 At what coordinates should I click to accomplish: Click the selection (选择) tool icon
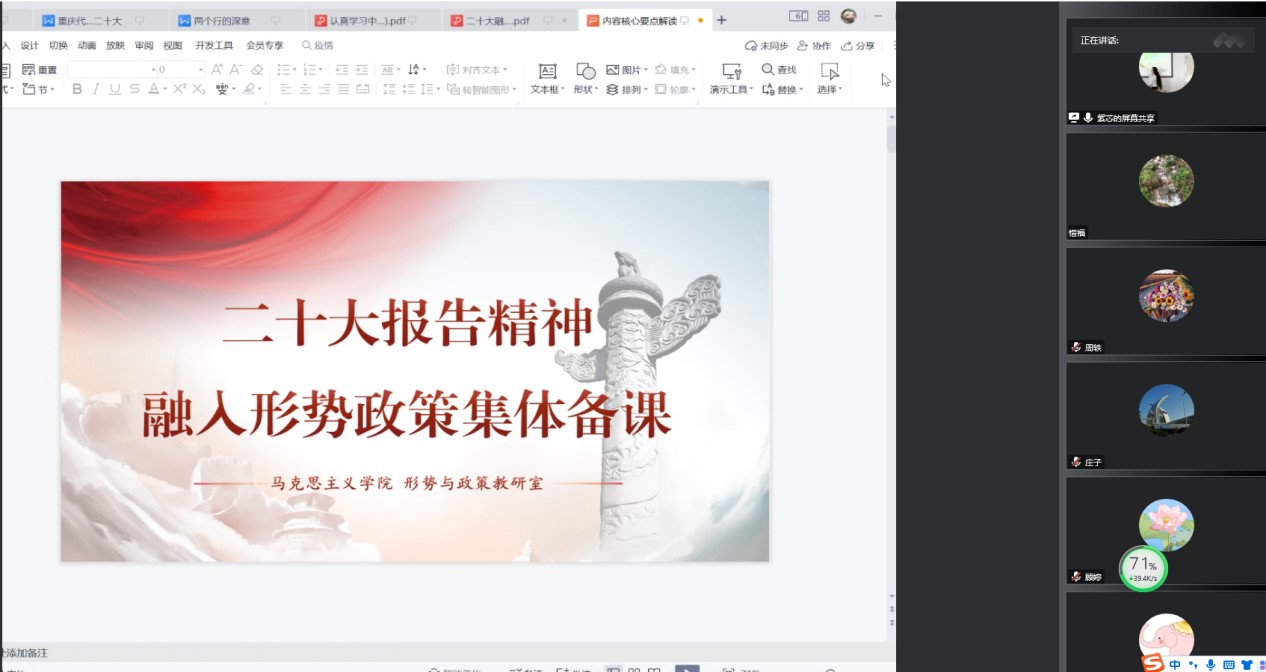[x=829, y=72]
